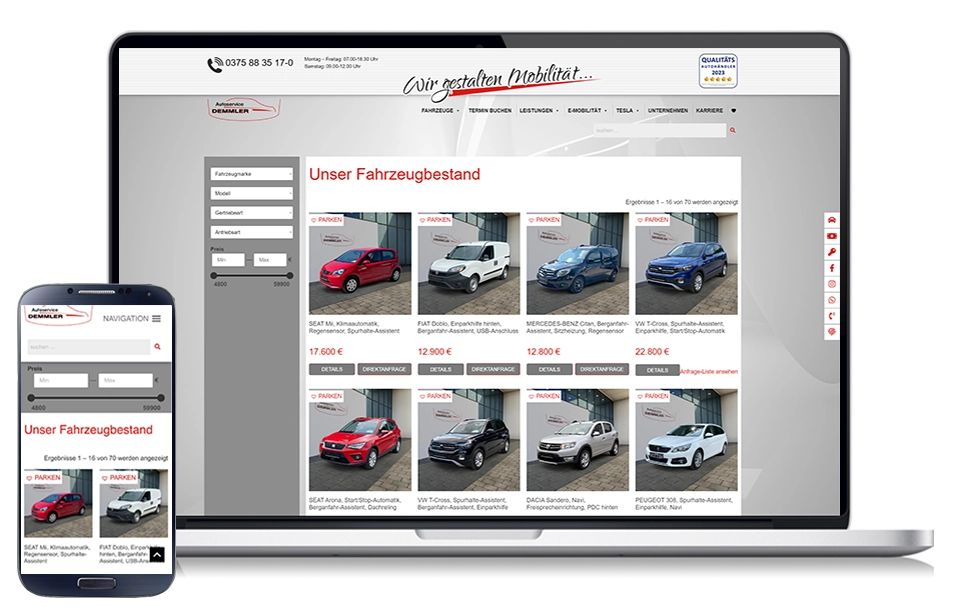Click the phone icon beside 0375 88 35 17-0
The height and width of the screenshot is (608, 957).
215,65
